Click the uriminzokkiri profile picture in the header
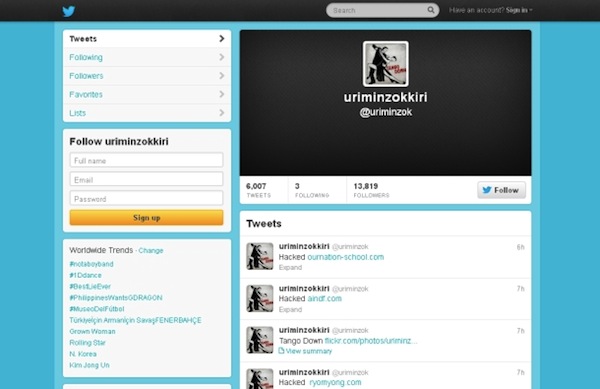The image size is (600, 389). [x=385, y=64]
